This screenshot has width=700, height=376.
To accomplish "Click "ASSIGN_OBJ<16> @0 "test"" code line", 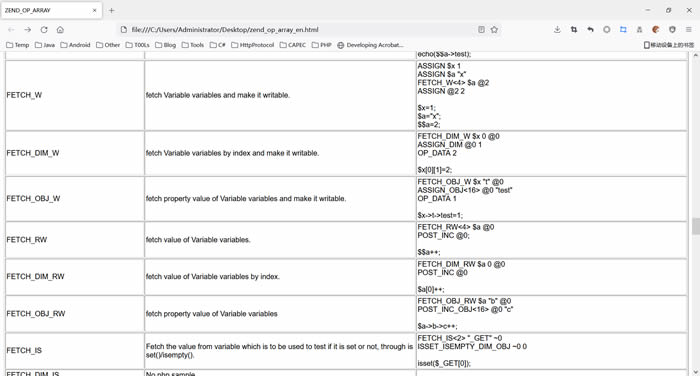I will [x=465, y=190].
